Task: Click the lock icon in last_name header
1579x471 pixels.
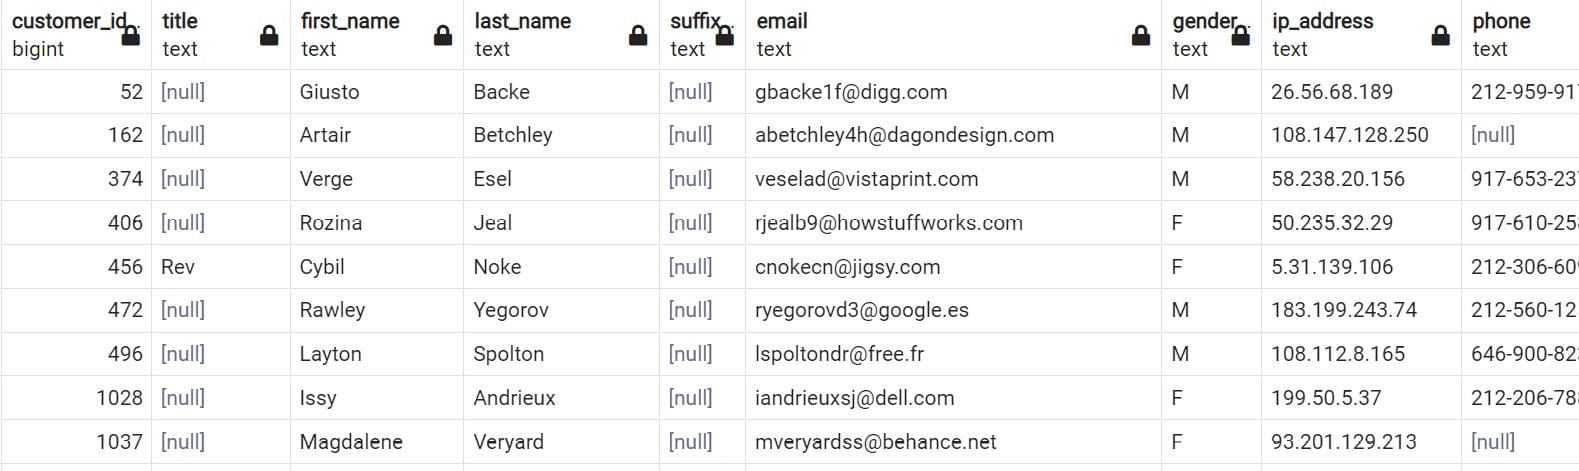Action: click(x=638, y=36)
